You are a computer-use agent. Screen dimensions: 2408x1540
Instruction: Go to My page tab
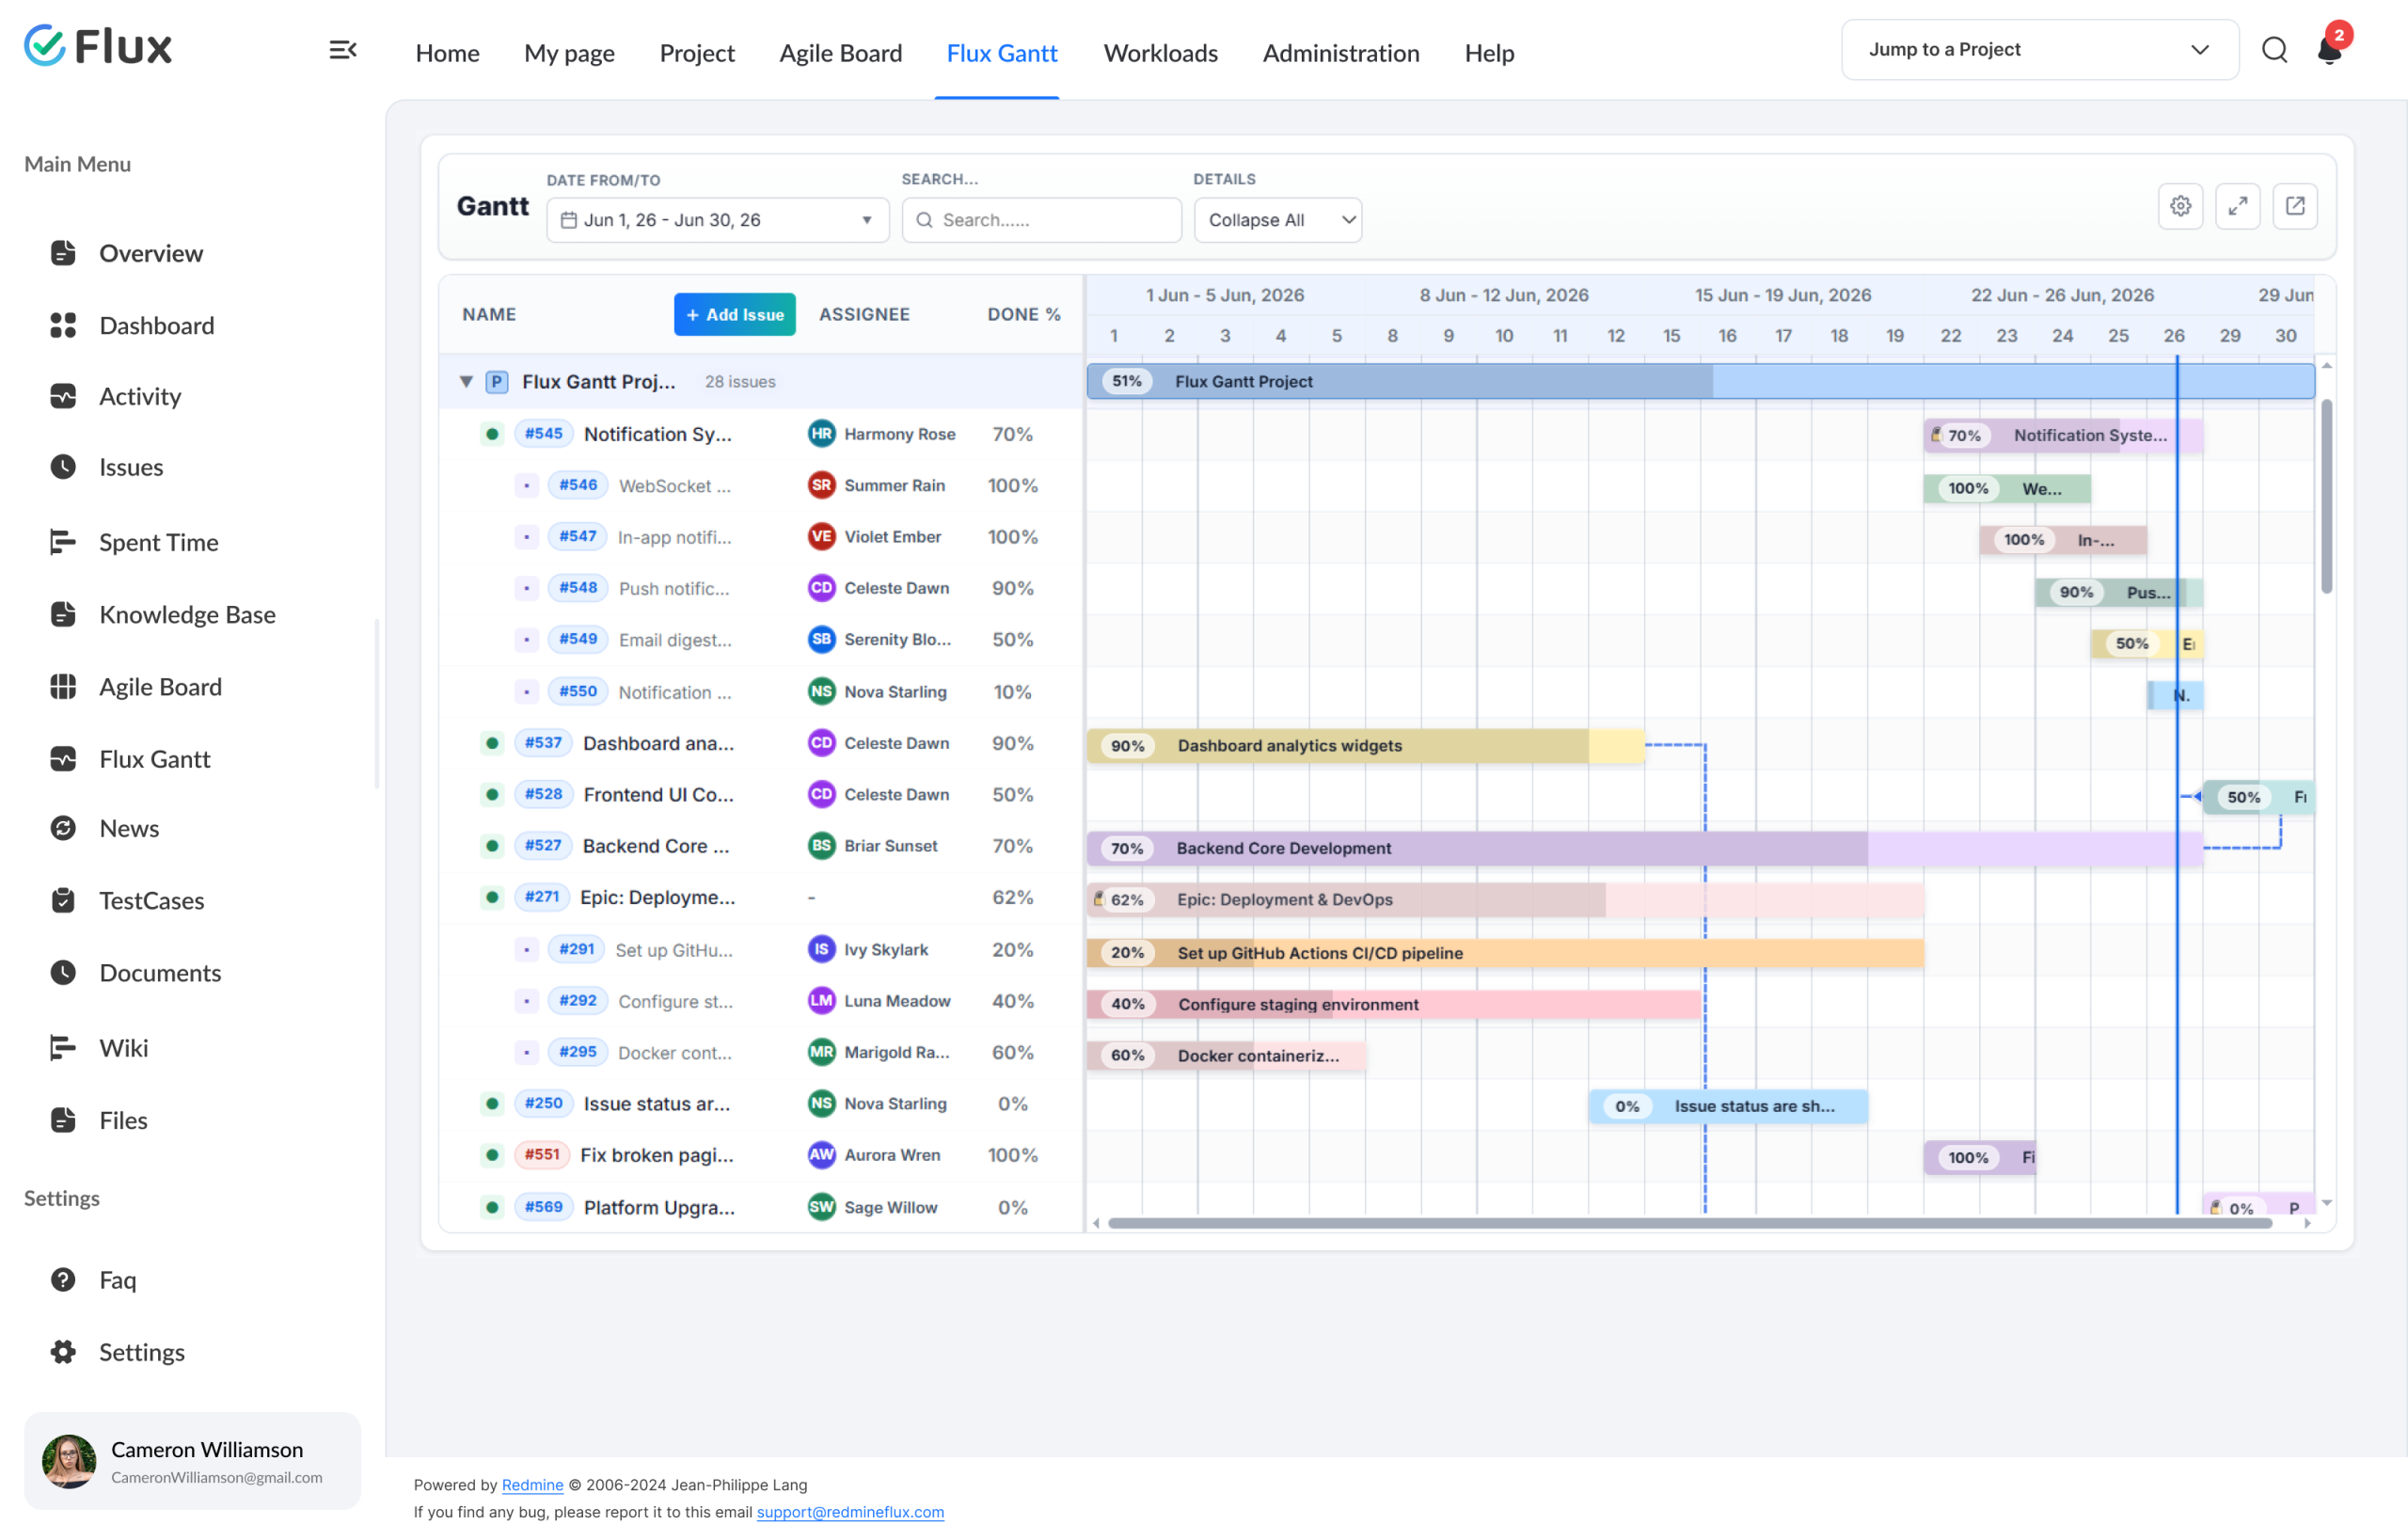click(x=569, y=53)
